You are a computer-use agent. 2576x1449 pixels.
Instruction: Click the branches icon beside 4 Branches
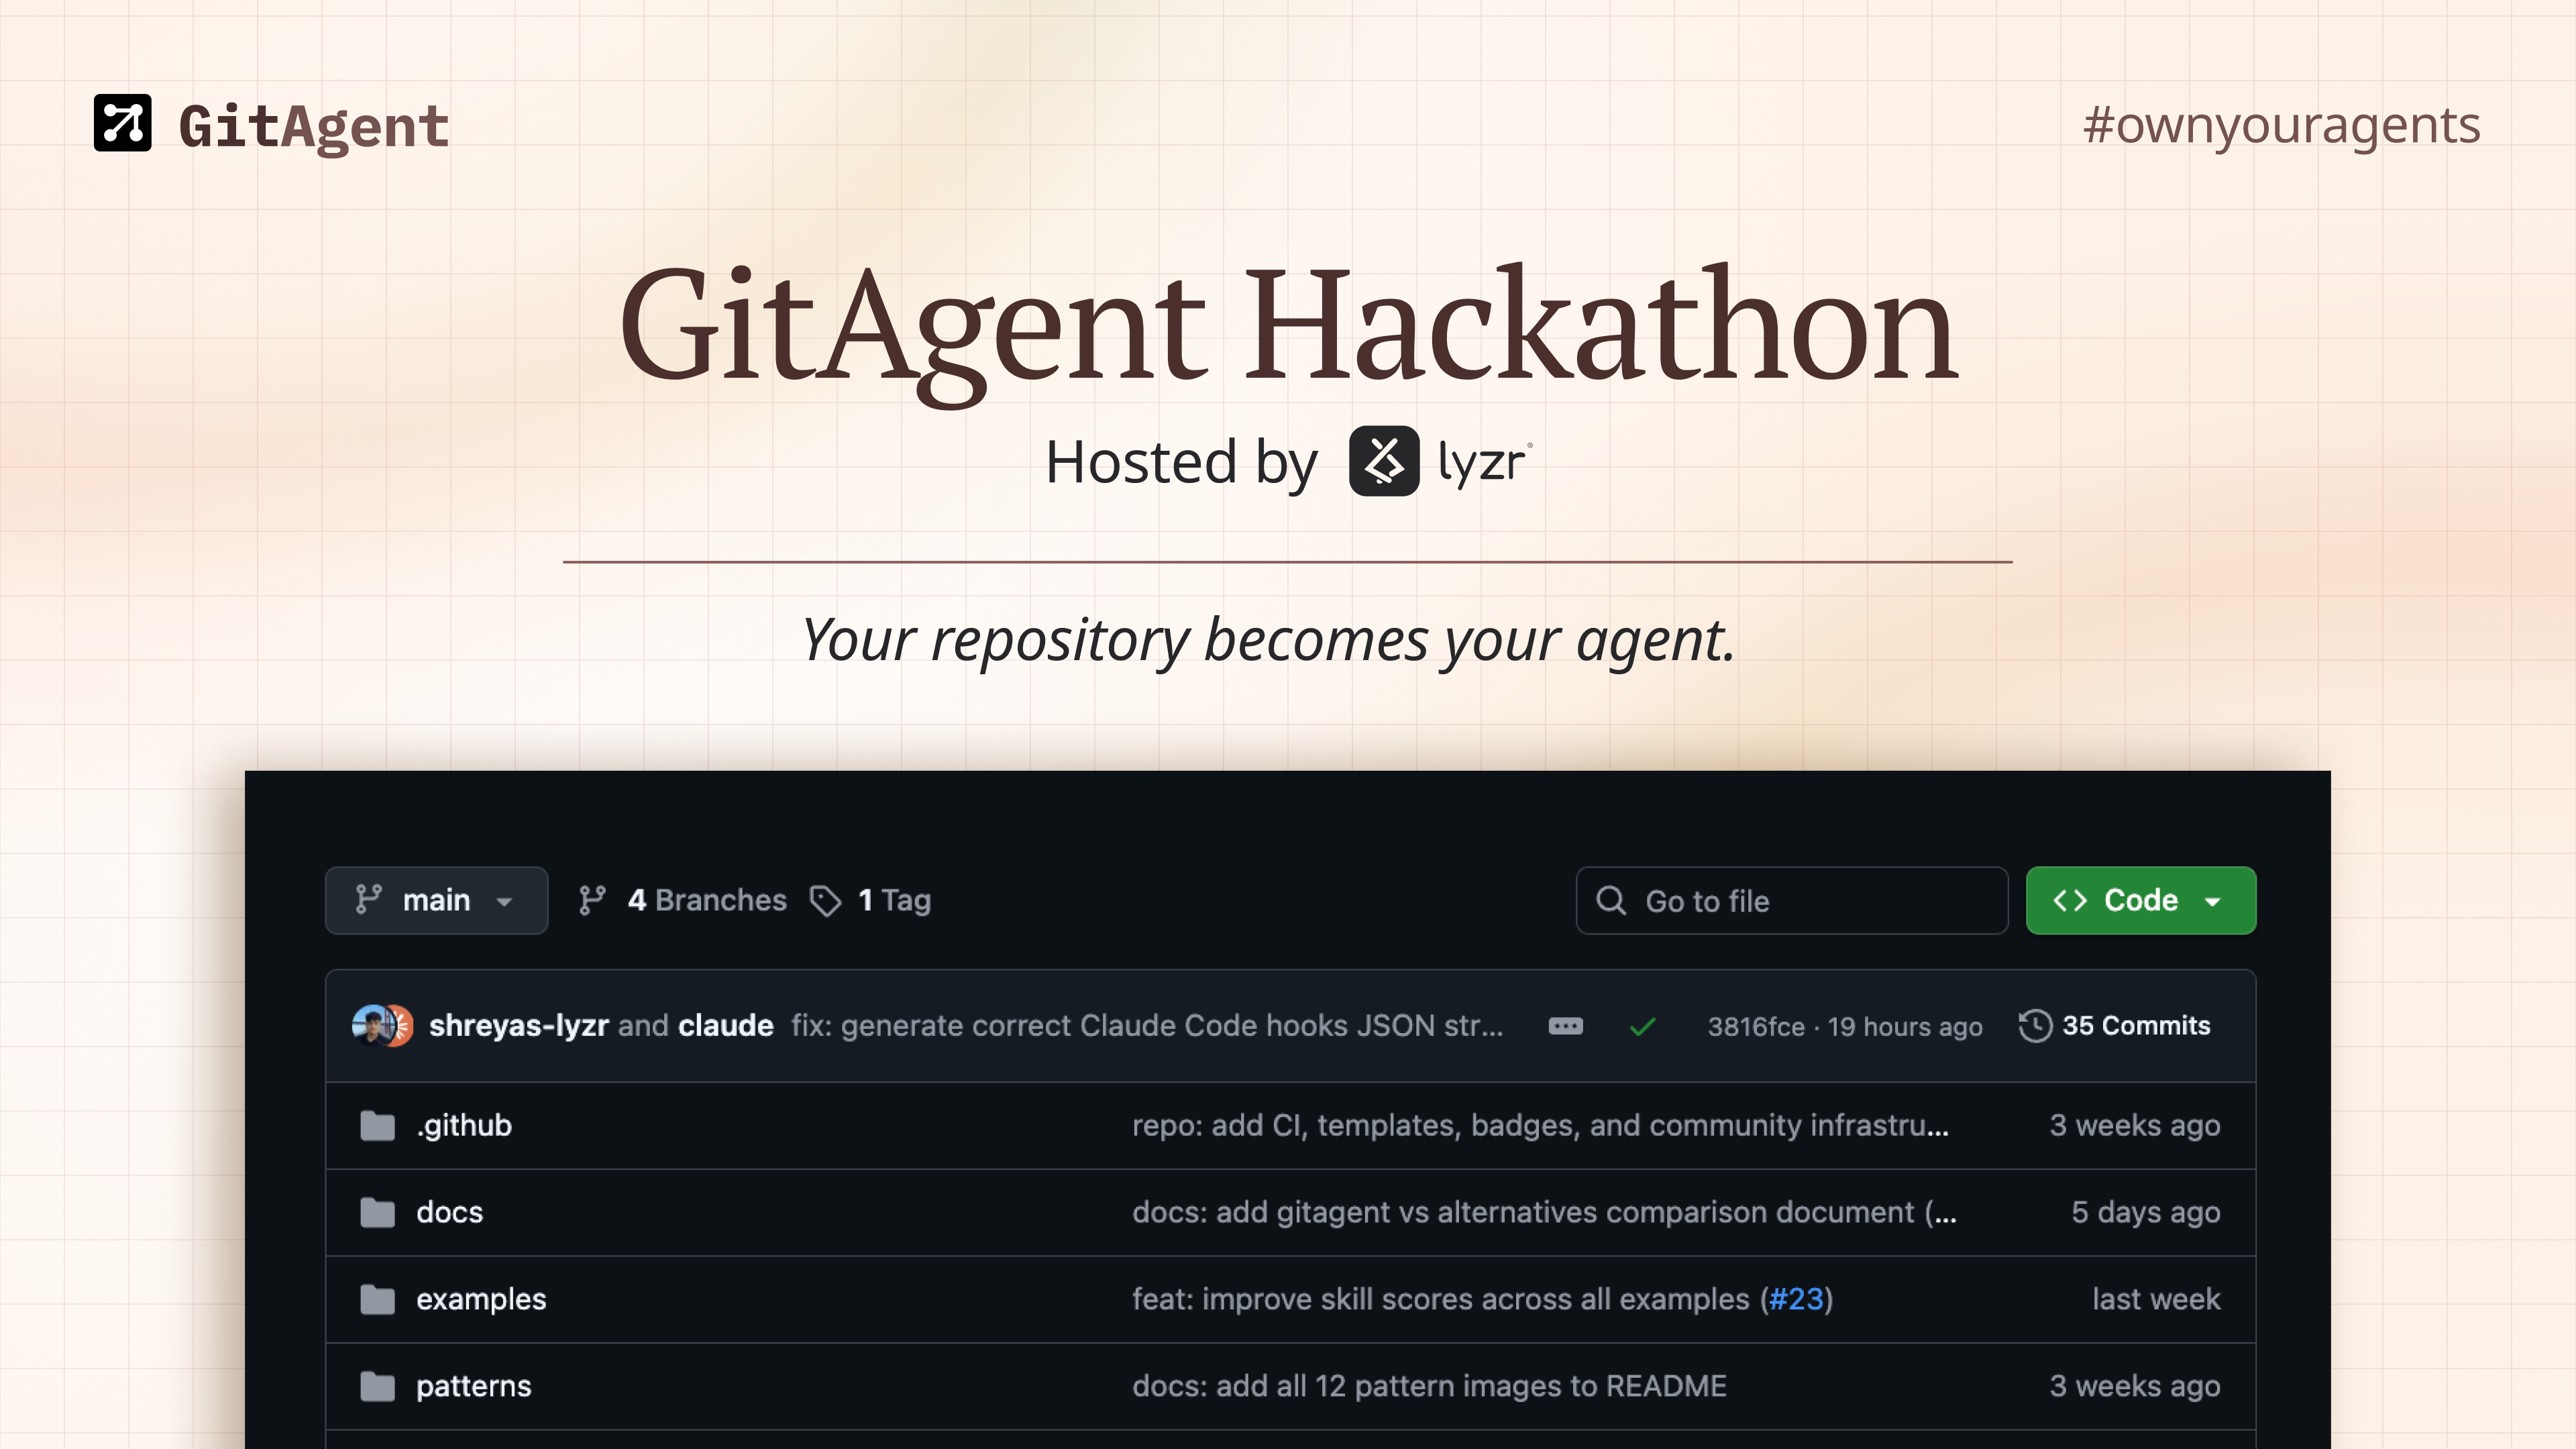[x=592, y=900]
